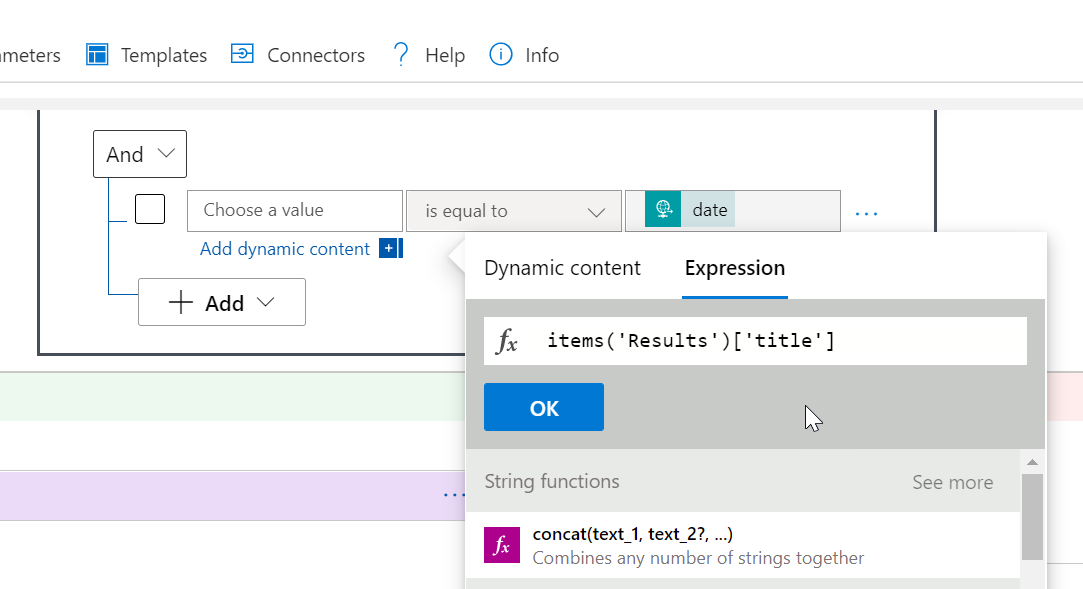Select the Expression tab
This screenshot has width=1083, height=589.
pyautogui.click(x=735, y=268)
